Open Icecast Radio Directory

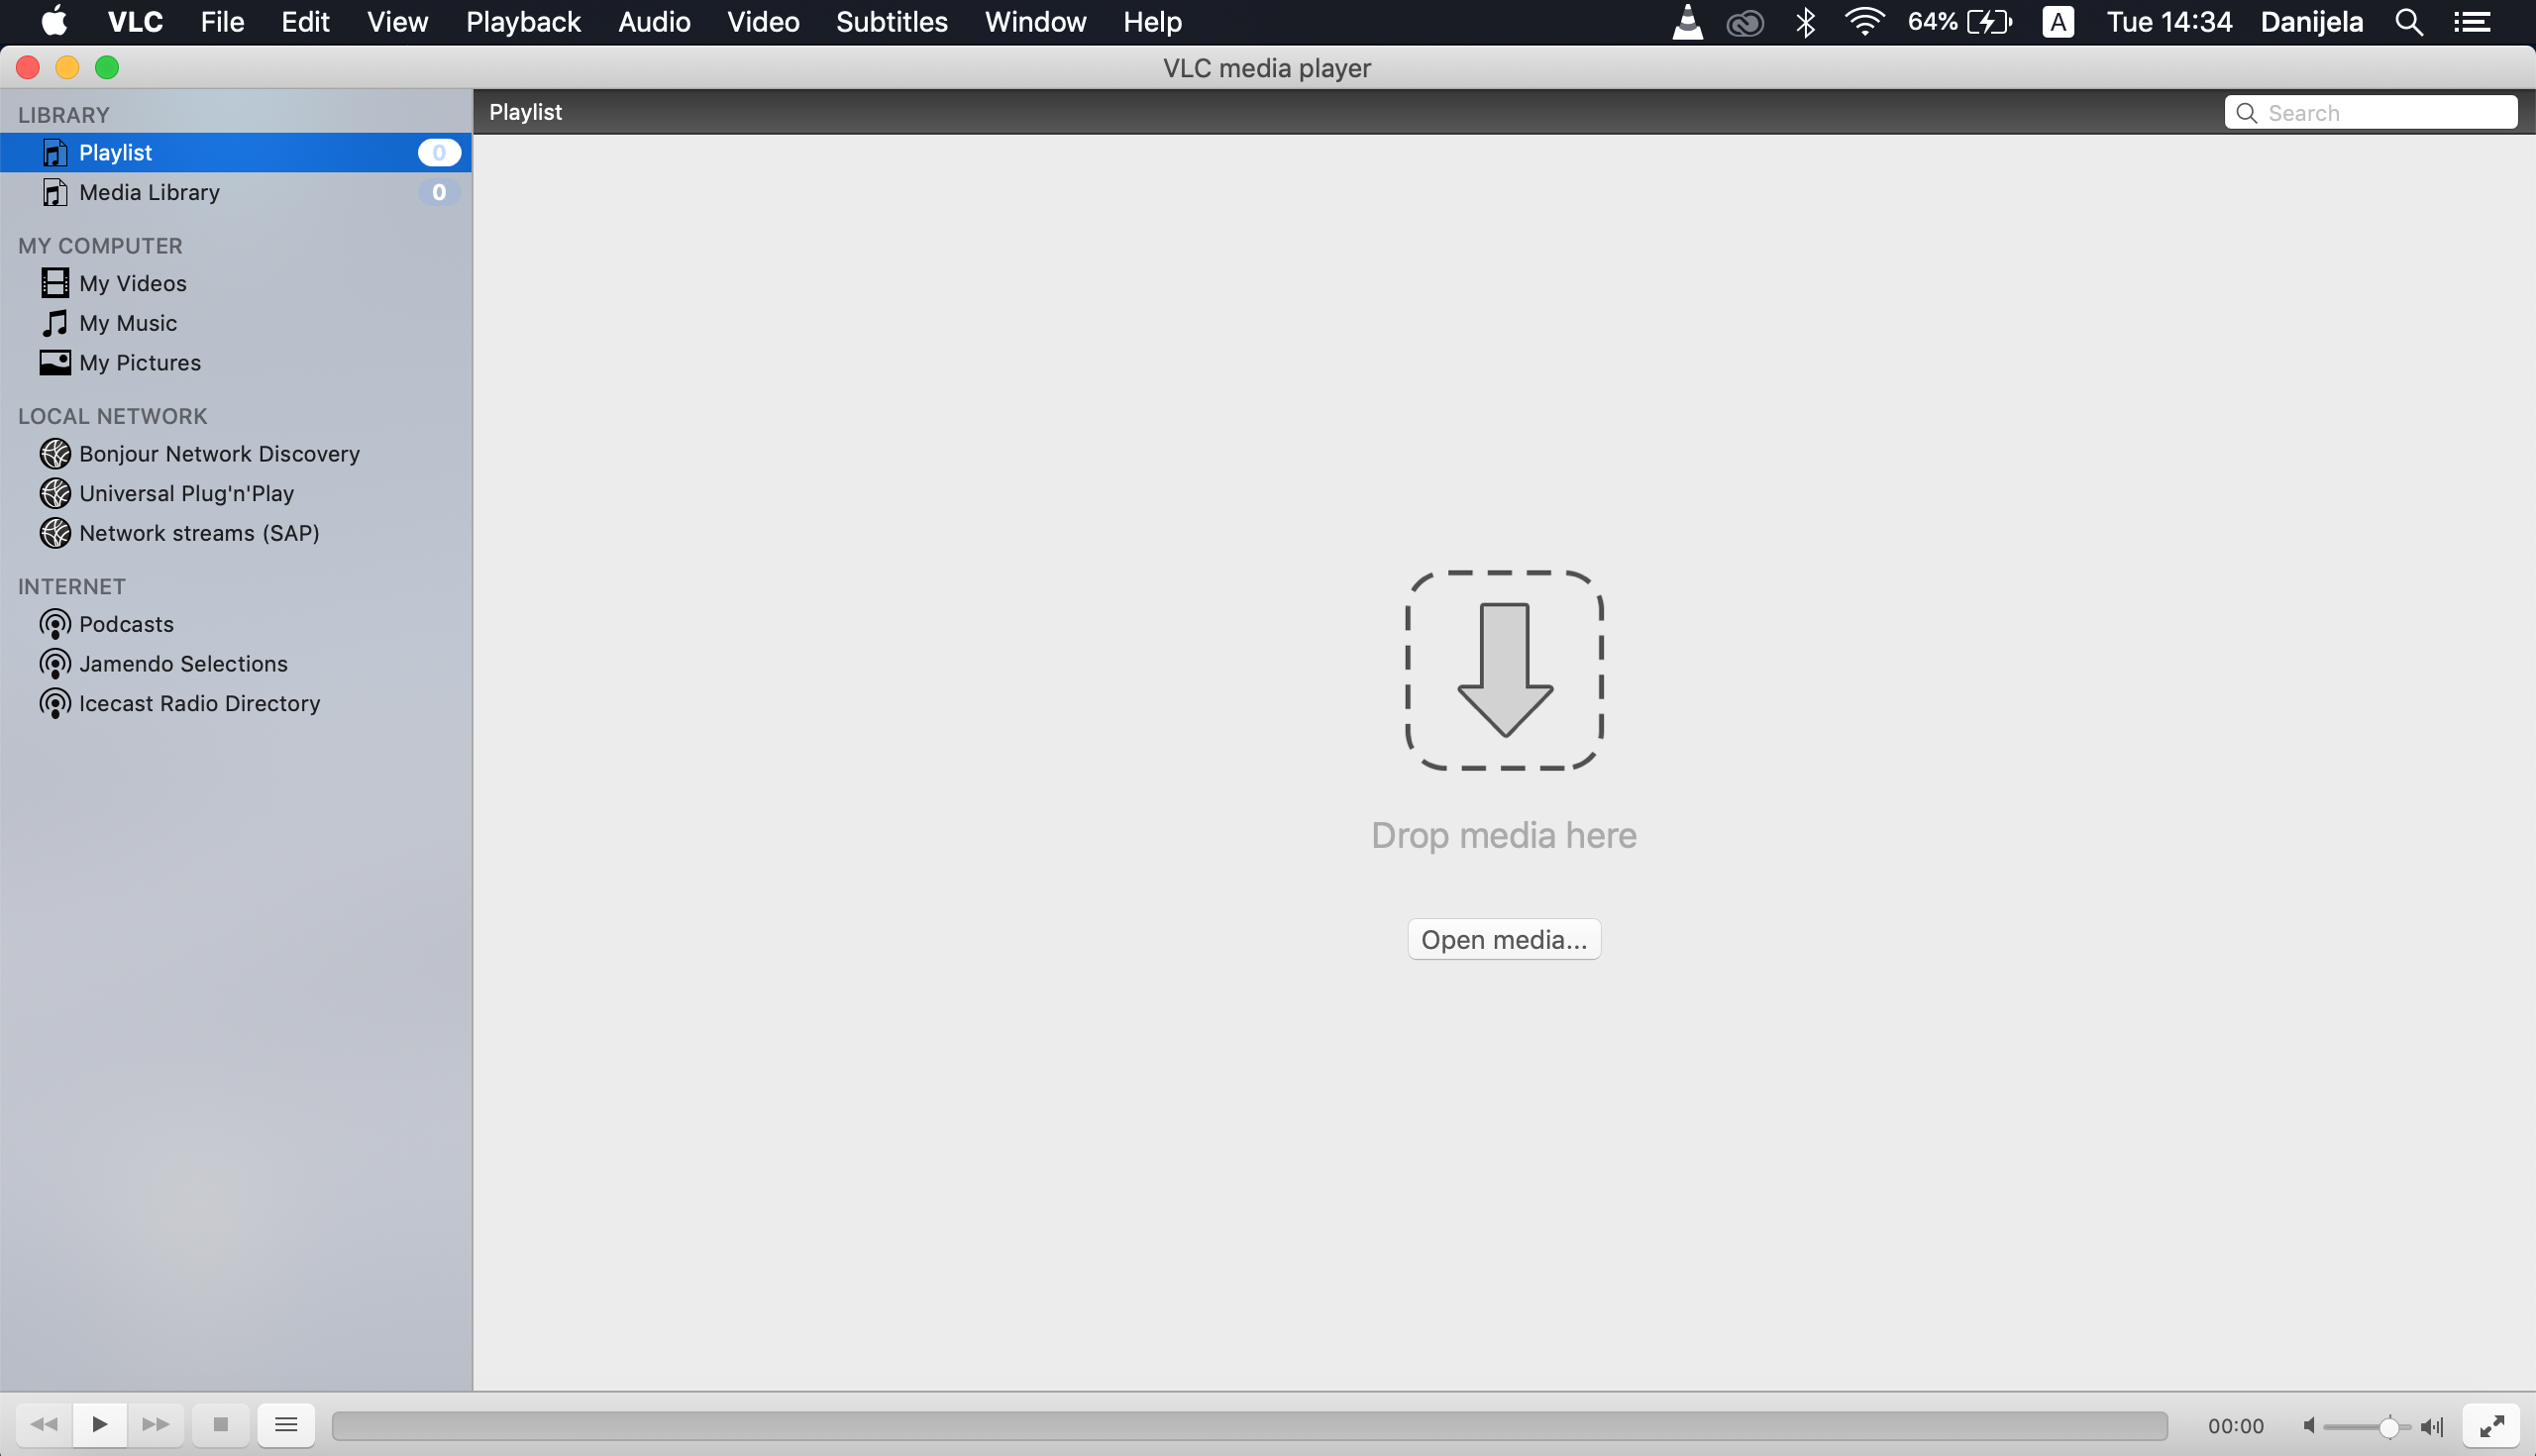(199, 703)
